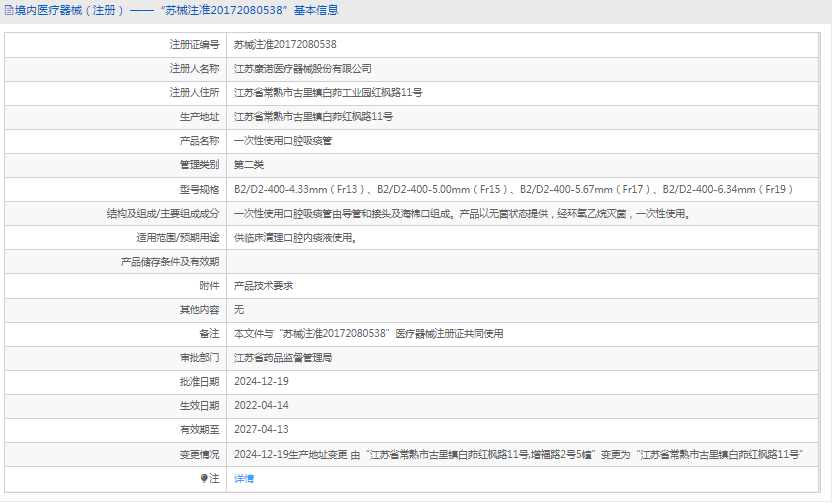Click the 注册人名称 row label
Image resolution: width=832 pixels, height=504 pixels.
(x=194, y=69)
